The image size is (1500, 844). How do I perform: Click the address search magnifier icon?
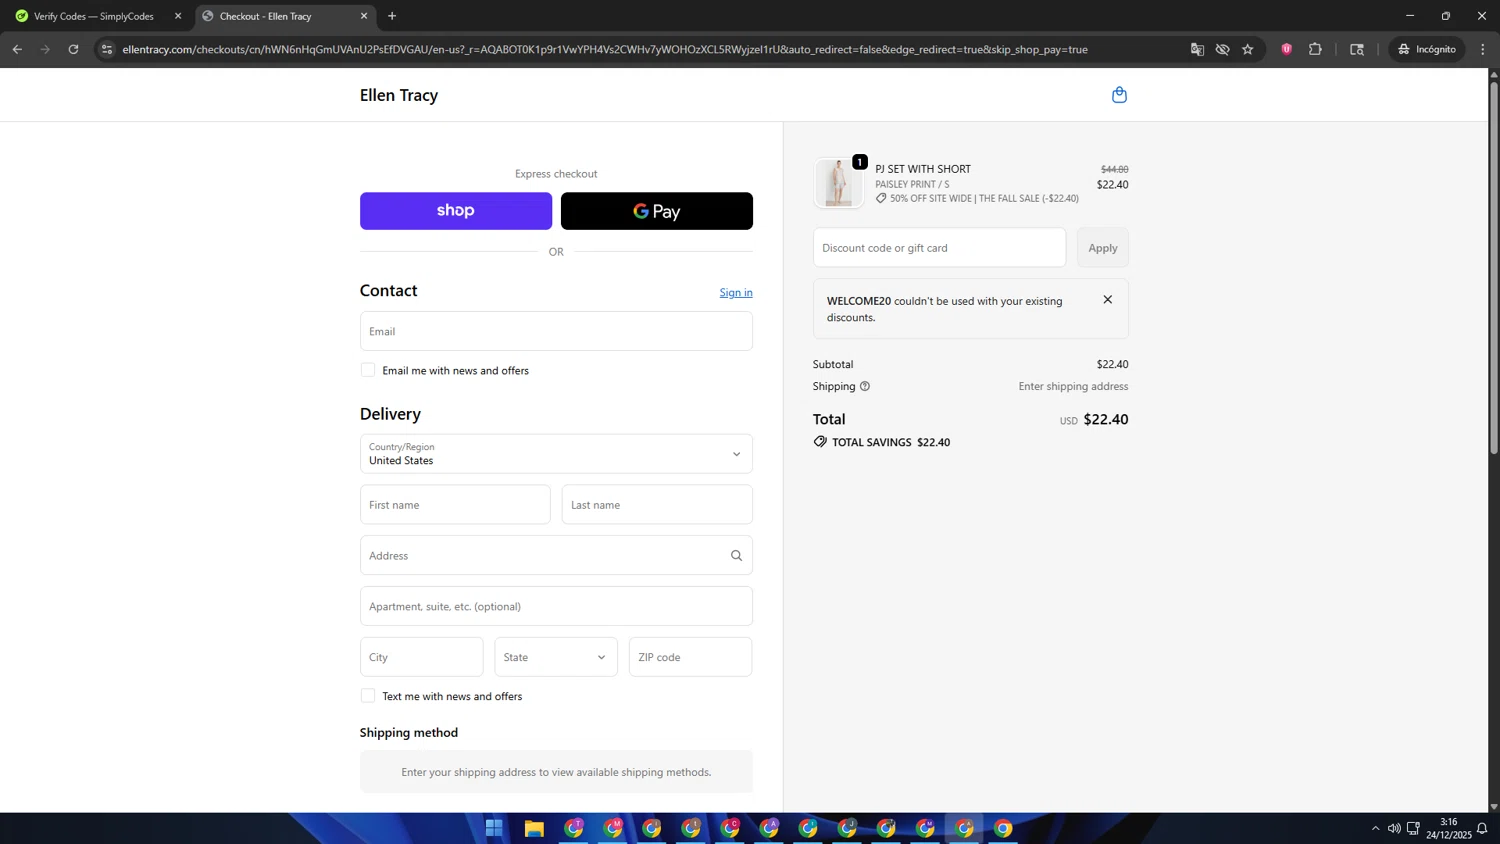[736, 556]
